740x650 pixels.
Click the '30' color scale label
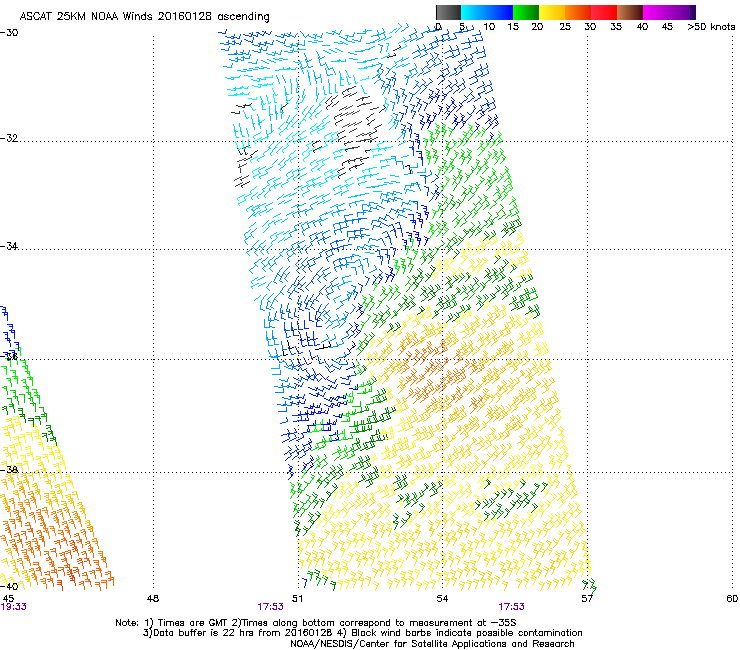590,27
